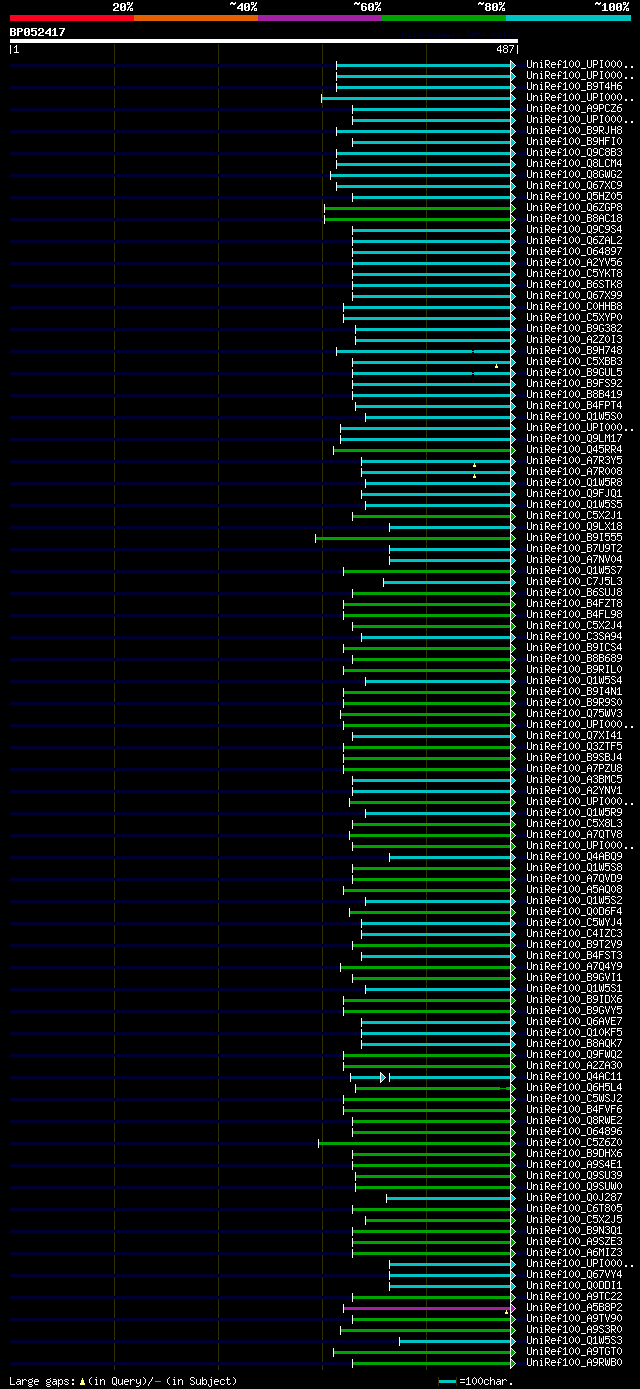Viewport: 640px width, 1389px height.
Task: Click the white query sequence bar
Action: click(263, 41)
